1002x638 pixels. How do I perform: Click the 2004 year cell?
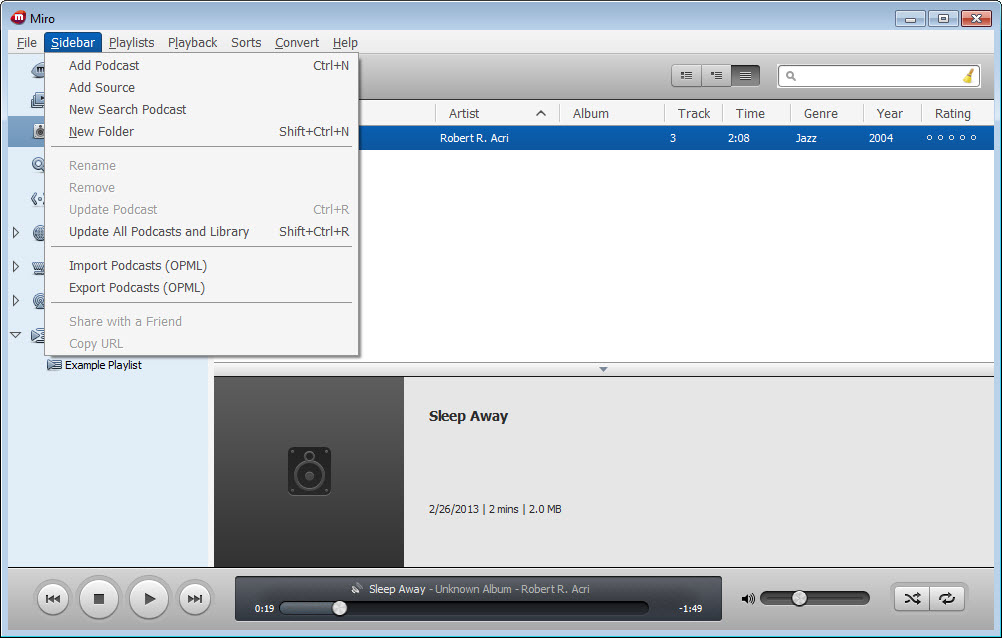[x=881, y=138]
